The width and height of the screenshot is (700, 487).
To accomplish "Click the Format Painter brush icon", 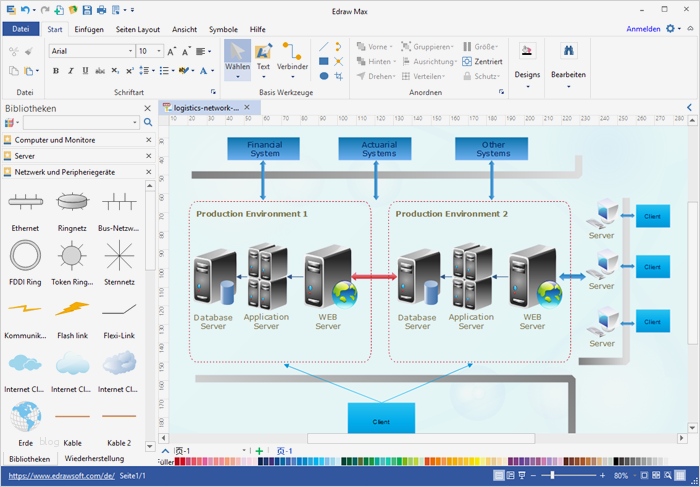I will 29,52.
